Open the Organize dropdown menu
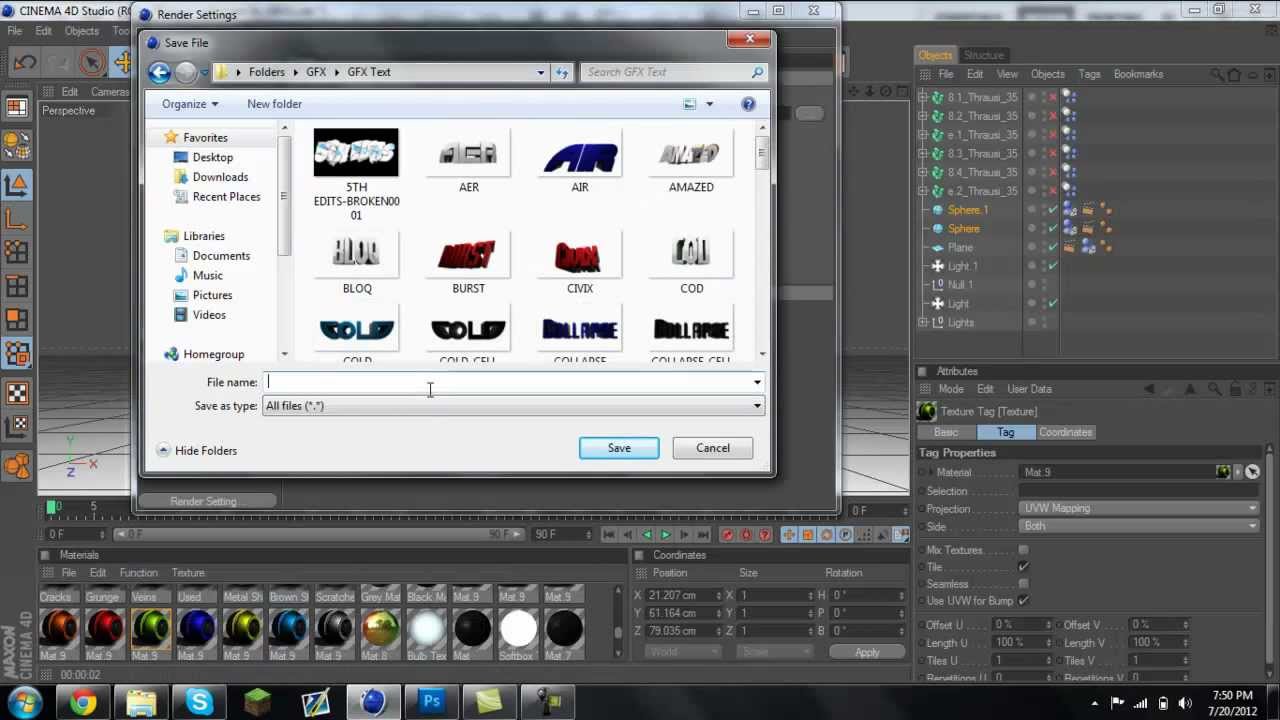This screenshot has height=720, width=1280. click(x=190, y=104)
